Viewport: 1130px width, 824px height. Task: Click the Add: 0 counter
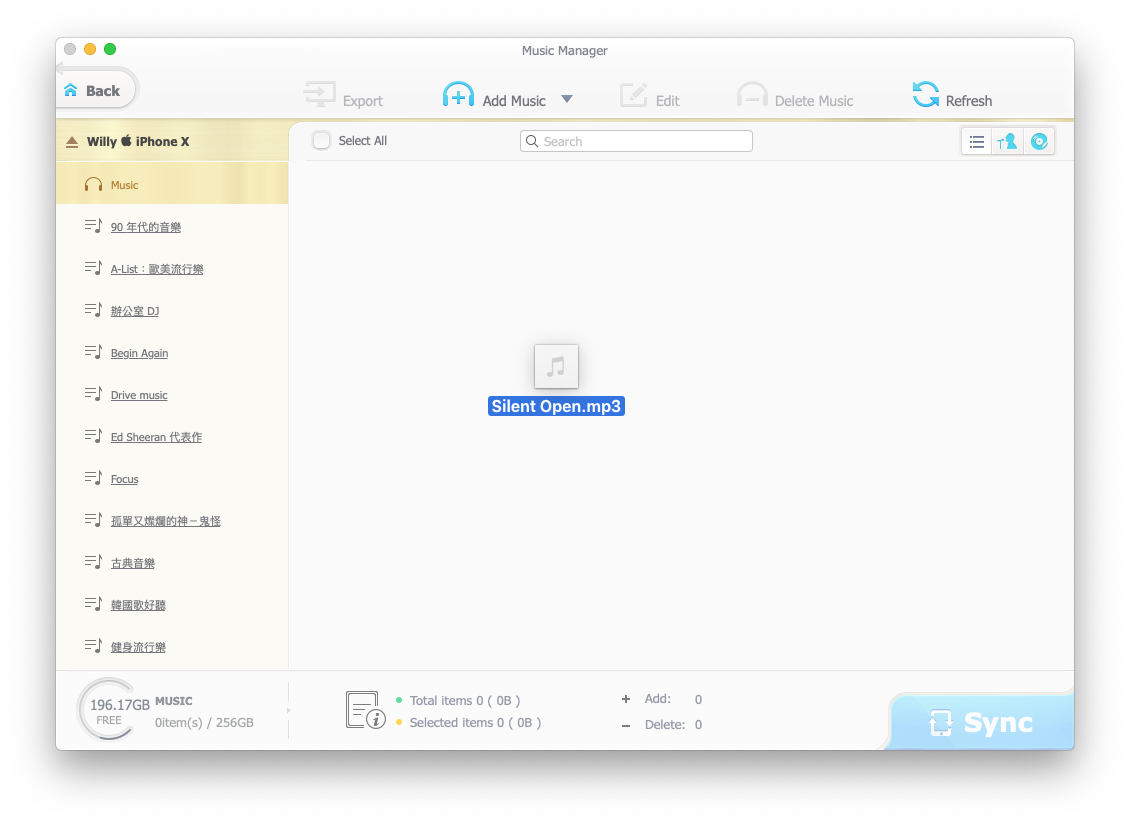coord(662,699)
